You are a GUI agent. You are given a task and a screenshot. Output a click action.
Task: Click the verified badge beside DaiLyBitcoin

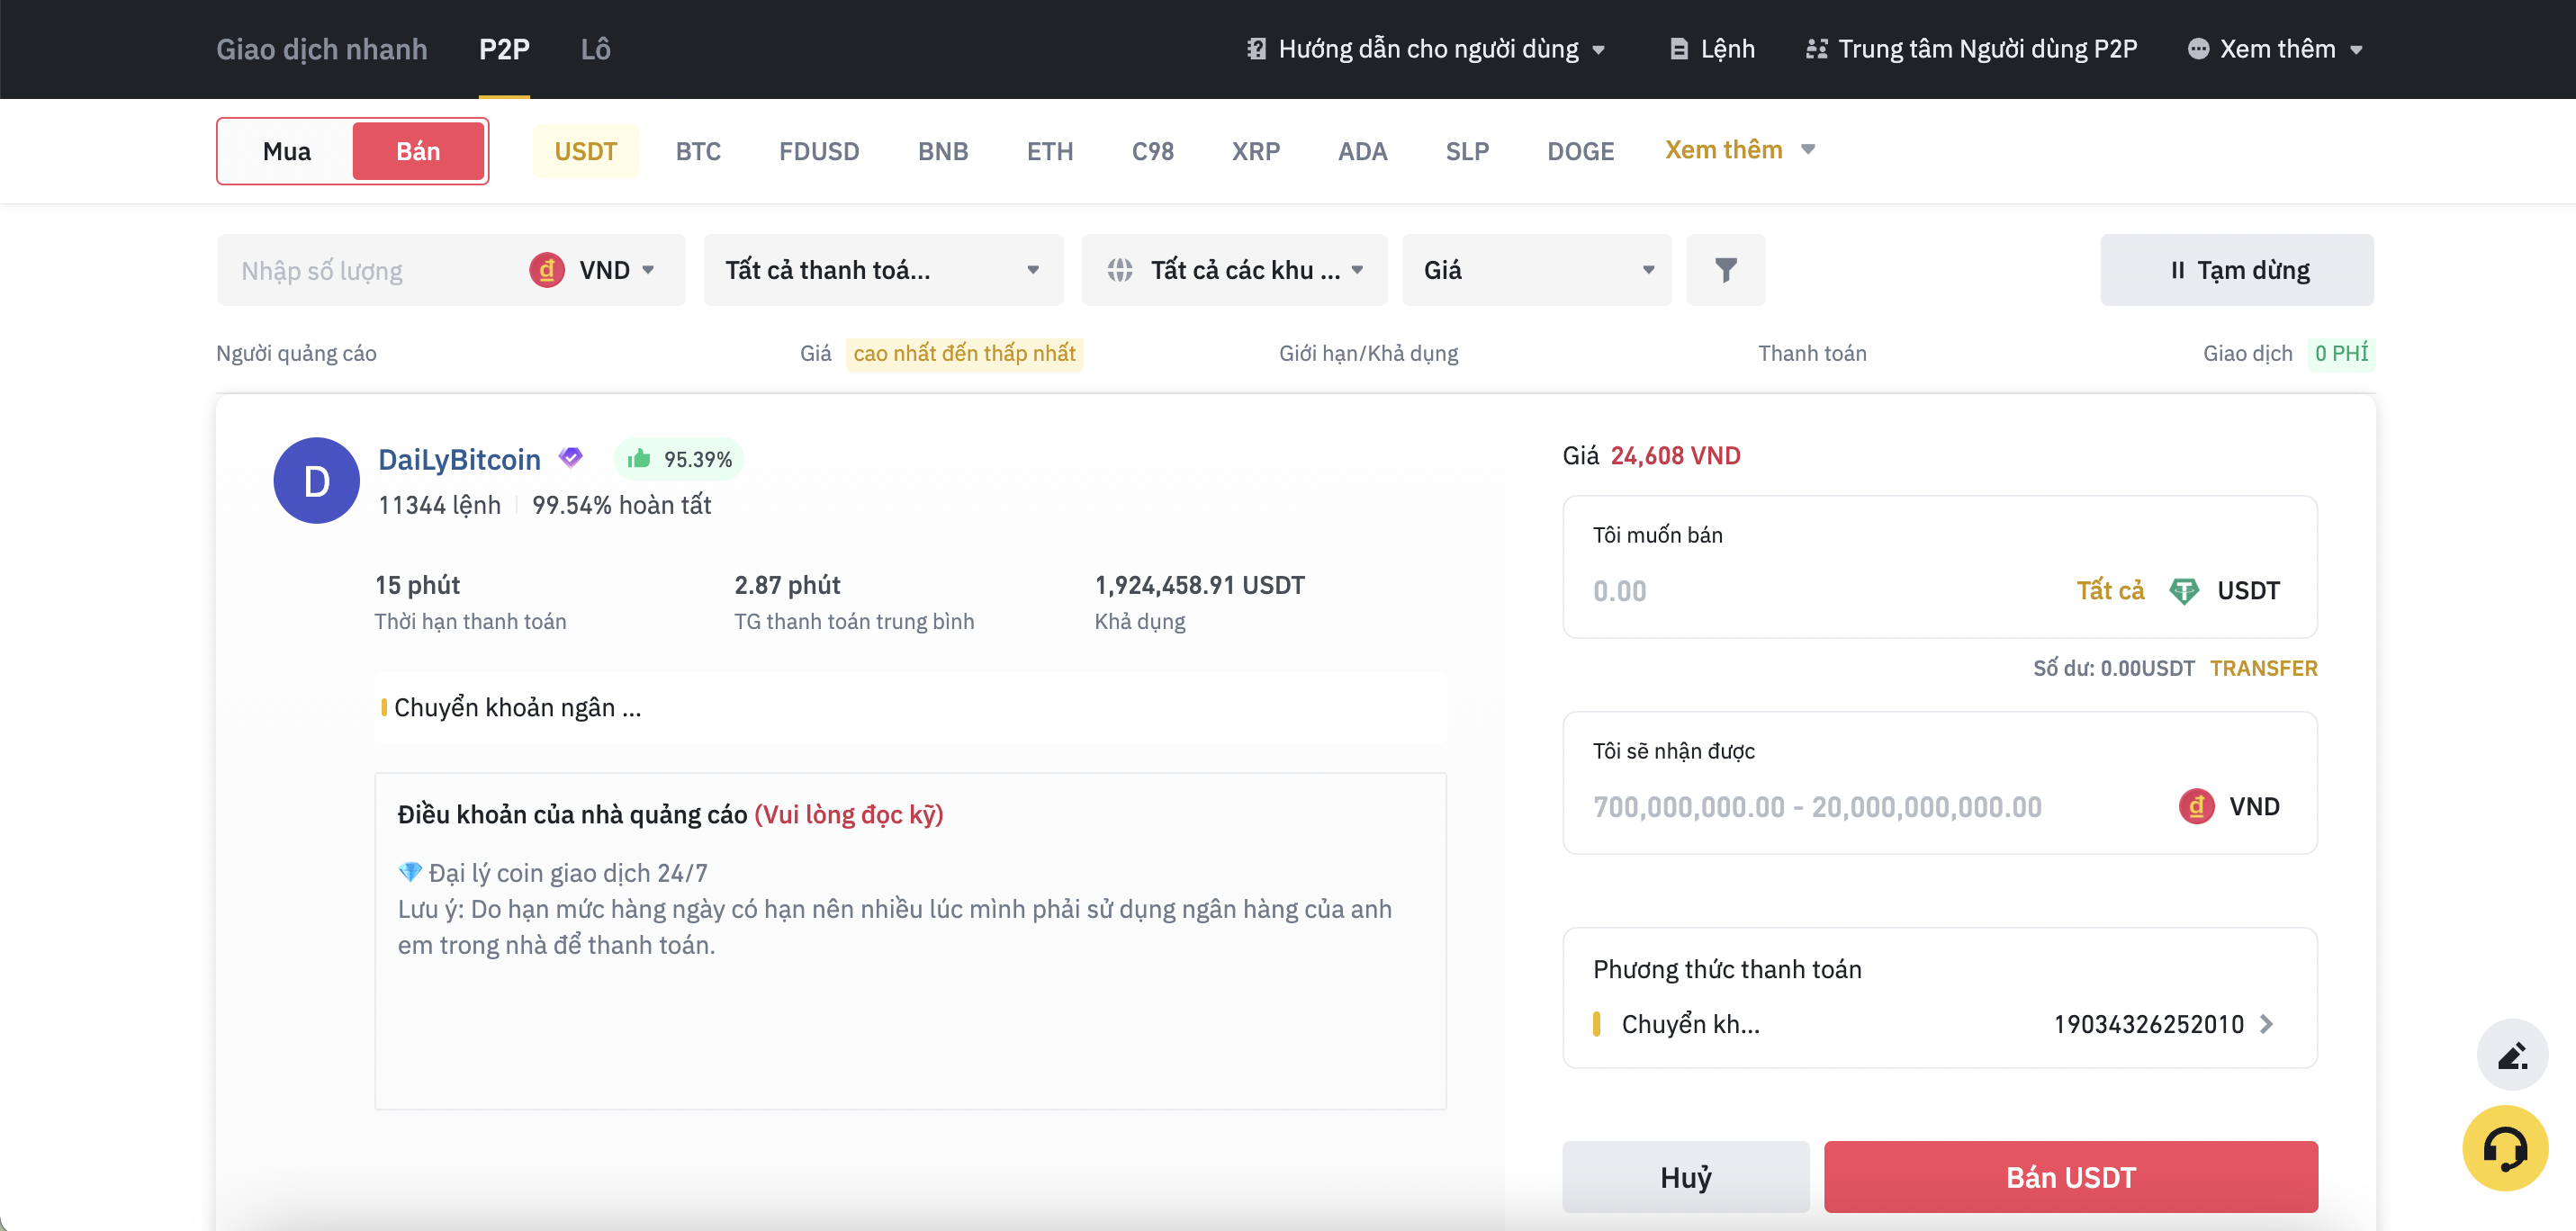(570, 457)
